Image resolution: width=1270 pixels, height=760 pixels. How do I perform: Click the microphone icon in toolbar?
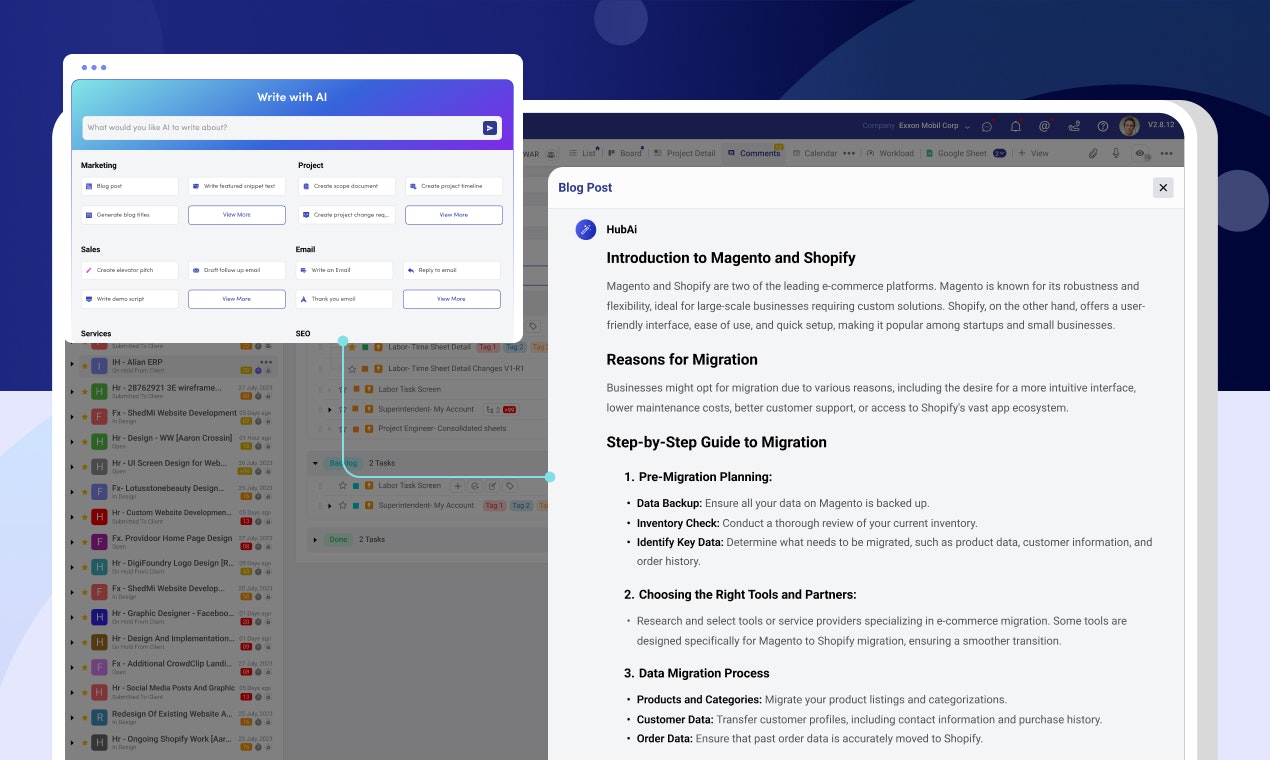tap(1116, 153)
